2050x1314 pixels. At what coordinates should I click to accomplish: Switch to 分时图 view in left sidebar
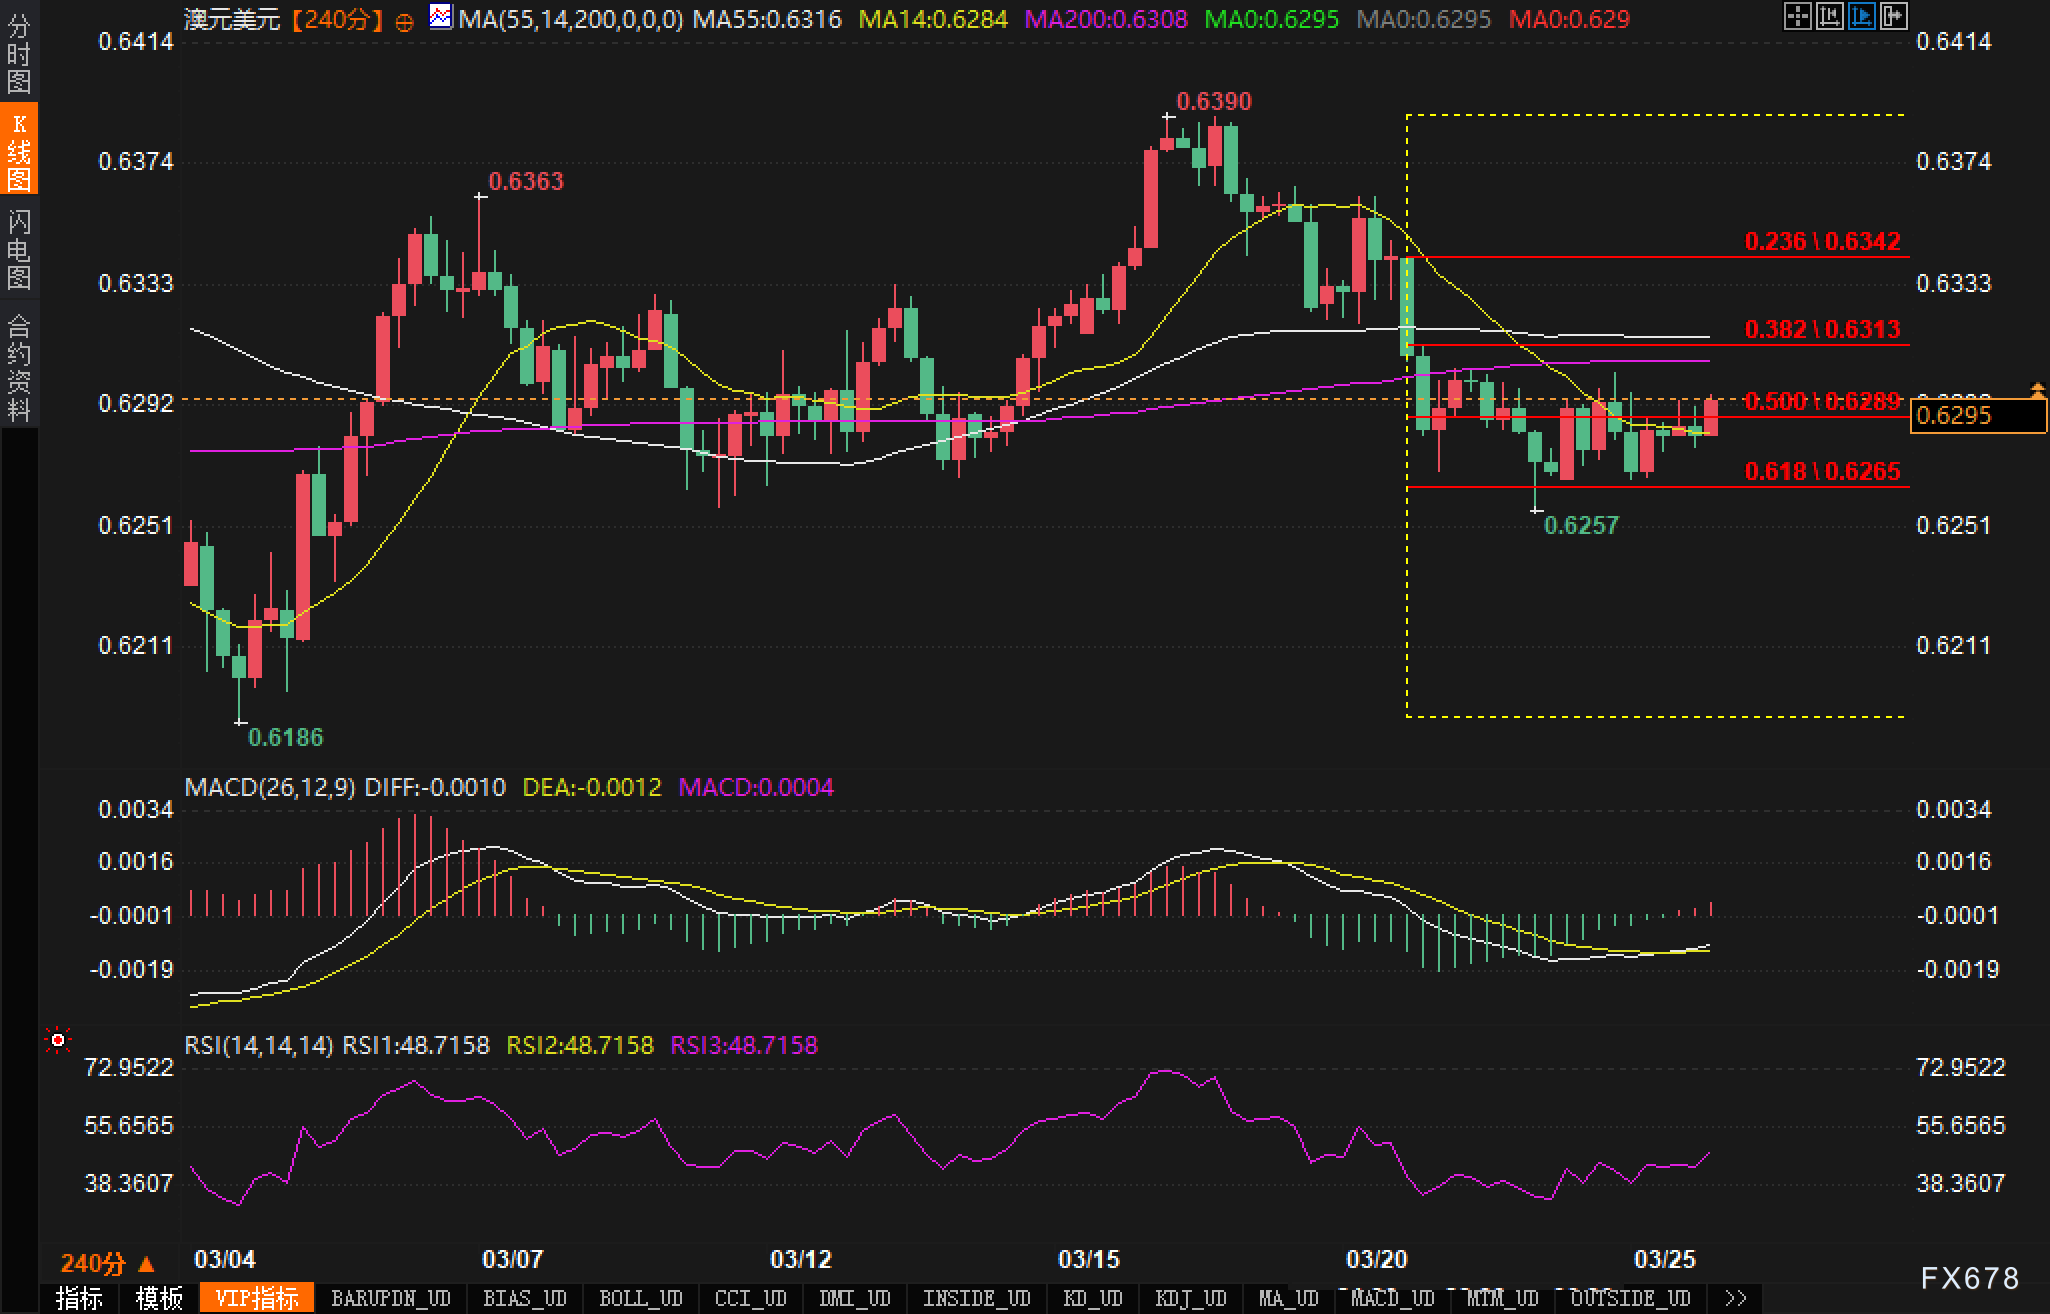(18, 53)
